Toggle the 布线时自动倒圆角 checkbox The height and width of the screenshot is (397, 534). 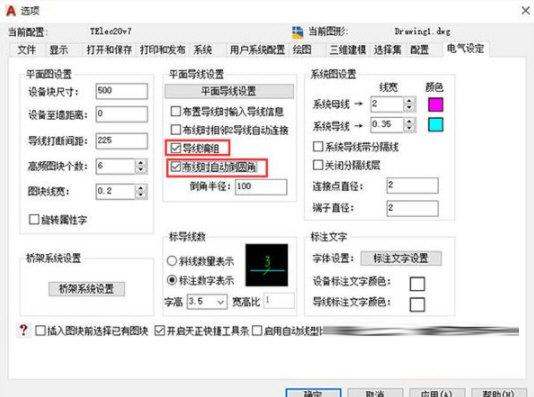(175, 166)
